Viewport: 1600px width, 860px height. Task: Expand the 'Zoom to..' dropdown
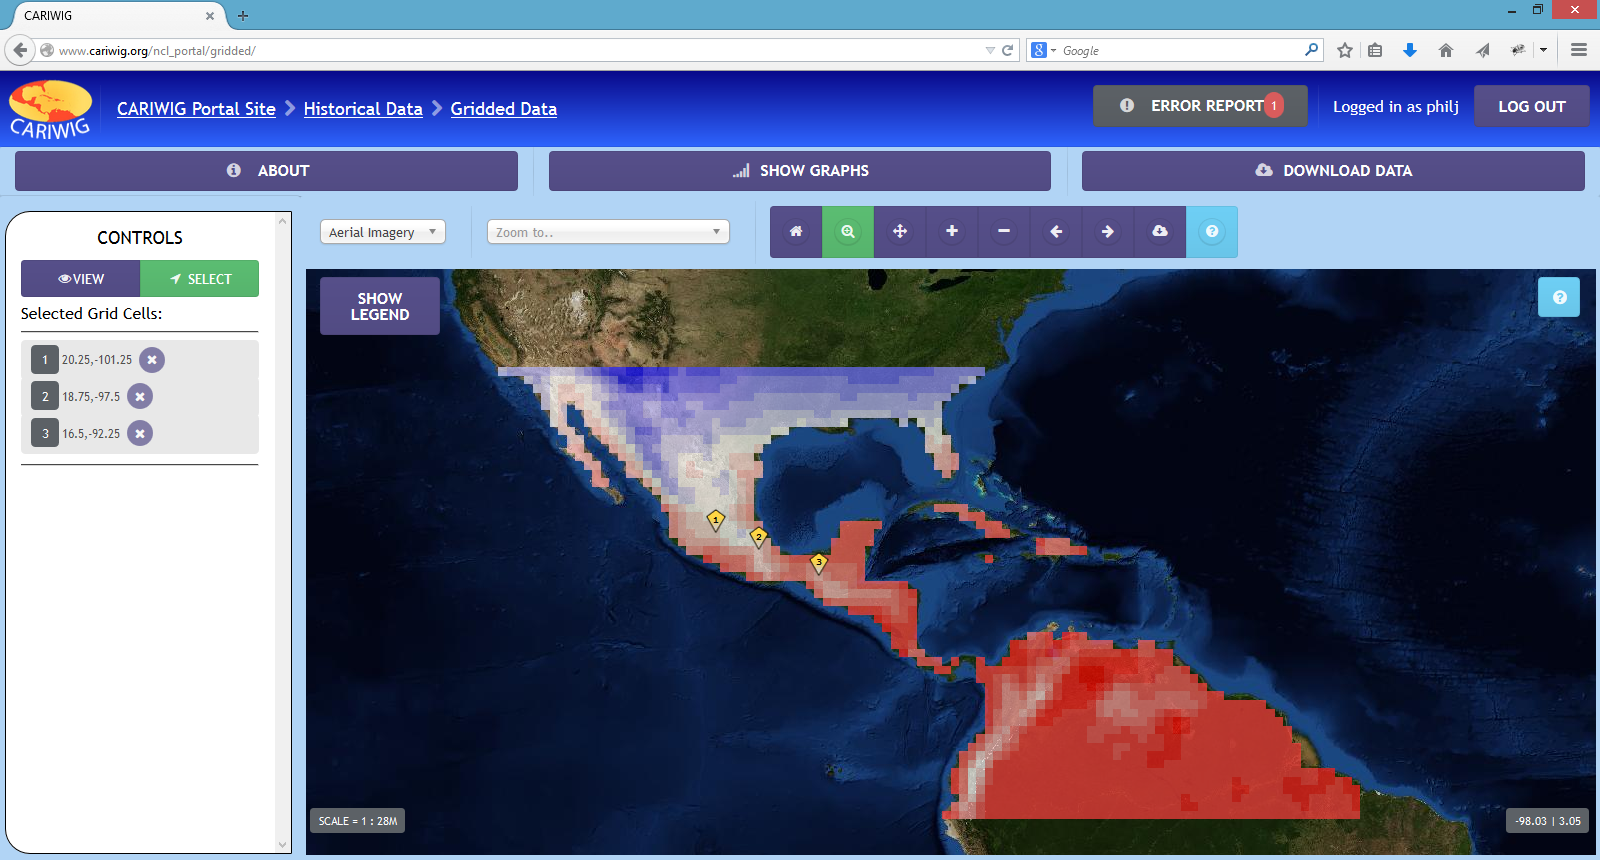tap(608, 232)
